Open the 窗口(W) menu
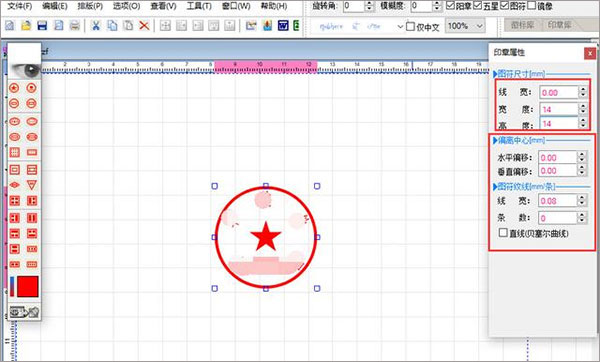 (236, 6)
